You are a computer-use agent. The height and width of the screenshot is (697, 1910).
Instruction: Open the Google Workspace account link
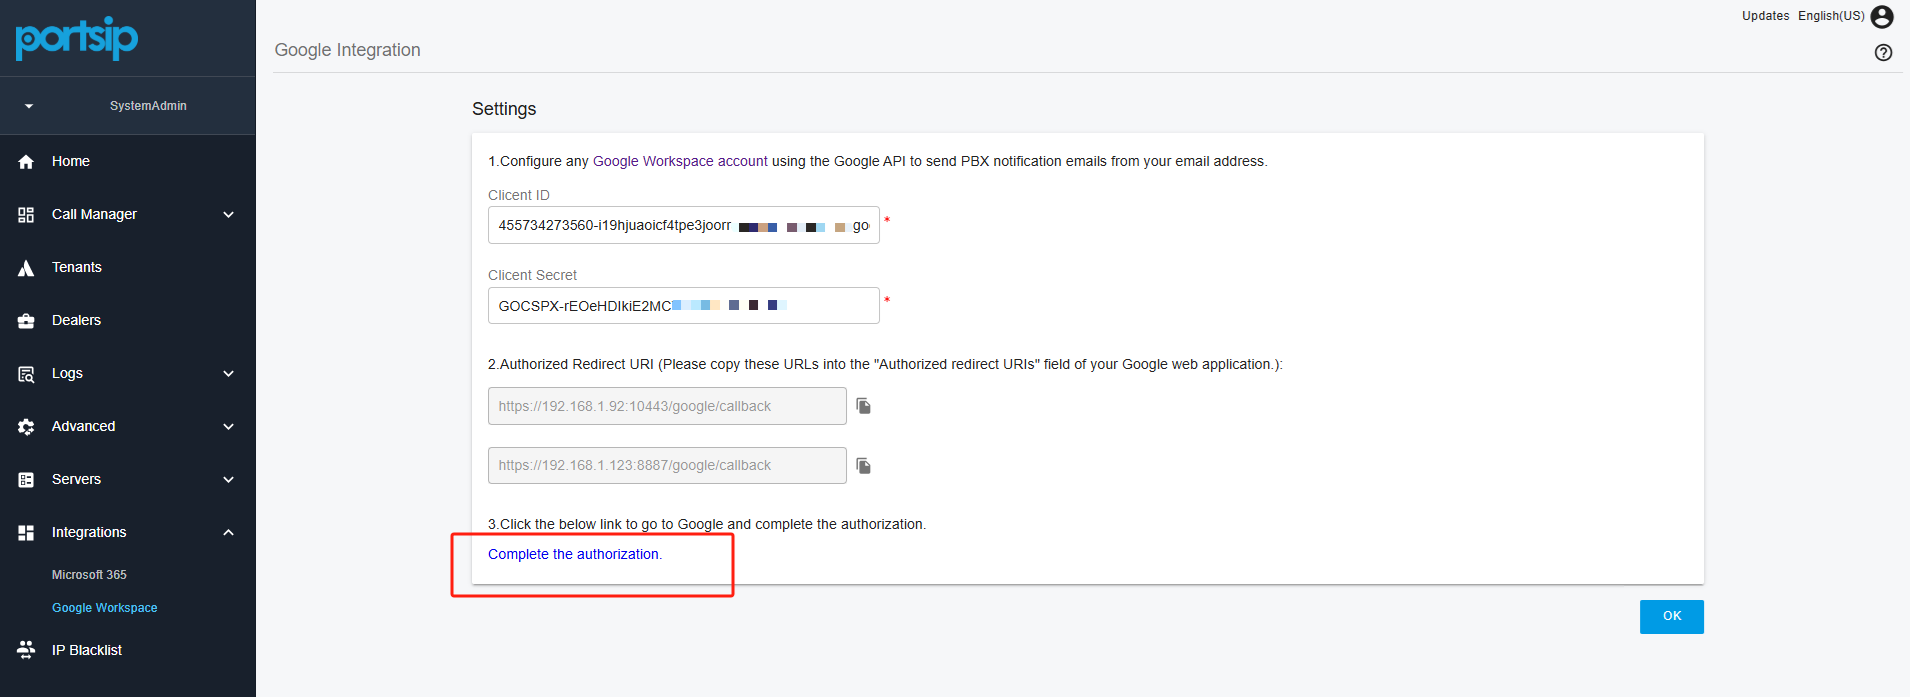pos(680,161)
